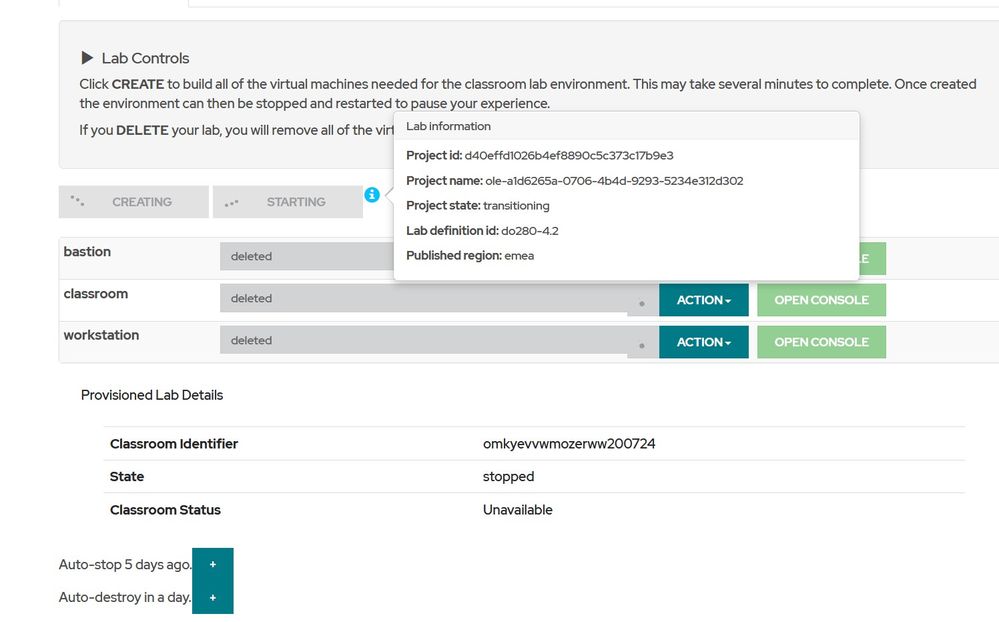Click the partly hidden bastion console button
This screenshot has height=622, width=999.
872,258
